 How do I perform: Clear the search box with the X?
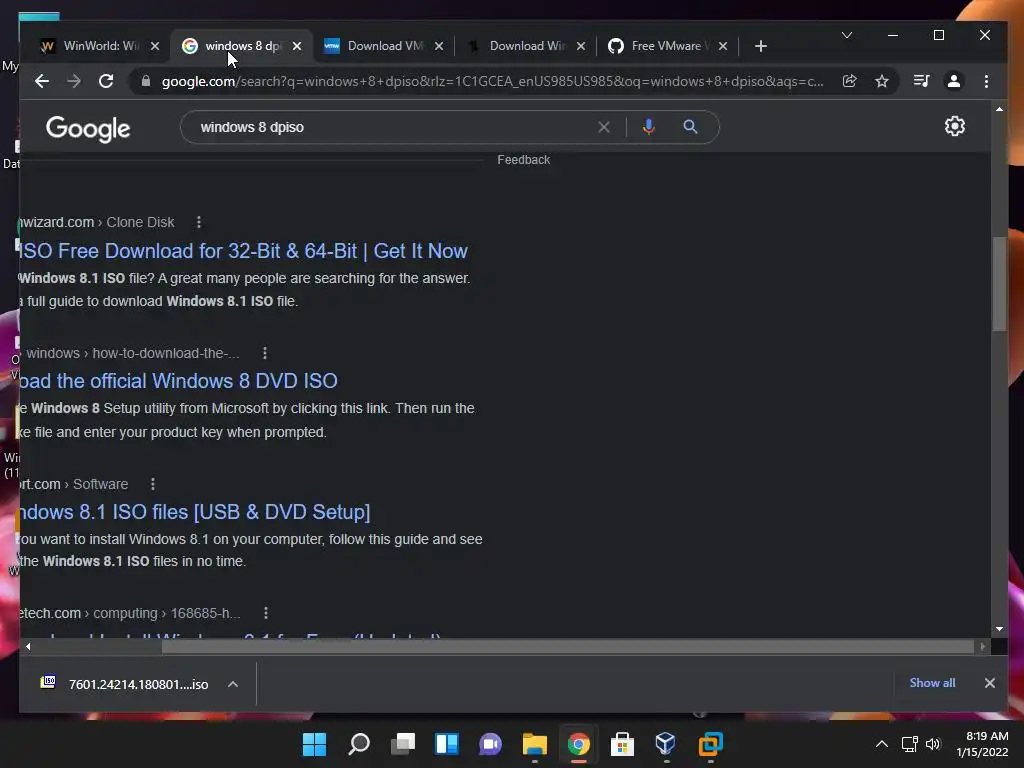[604, 127]
